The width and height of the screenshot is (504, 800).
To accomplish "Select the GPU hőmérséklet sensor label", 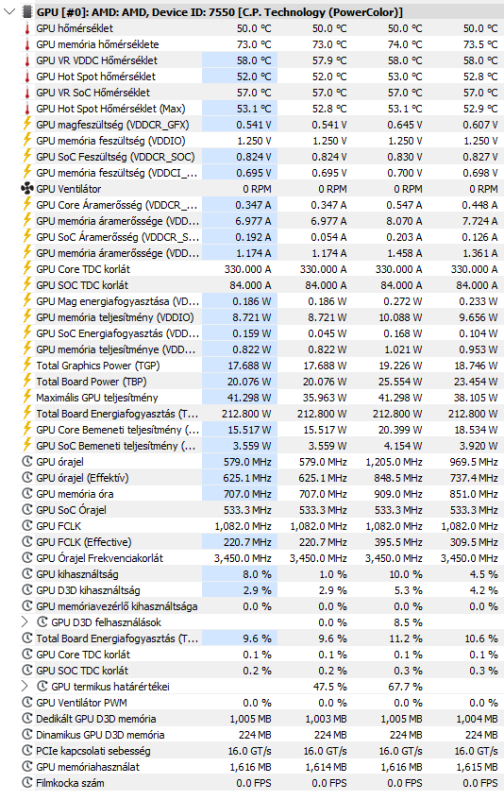I will coord(74,29).
